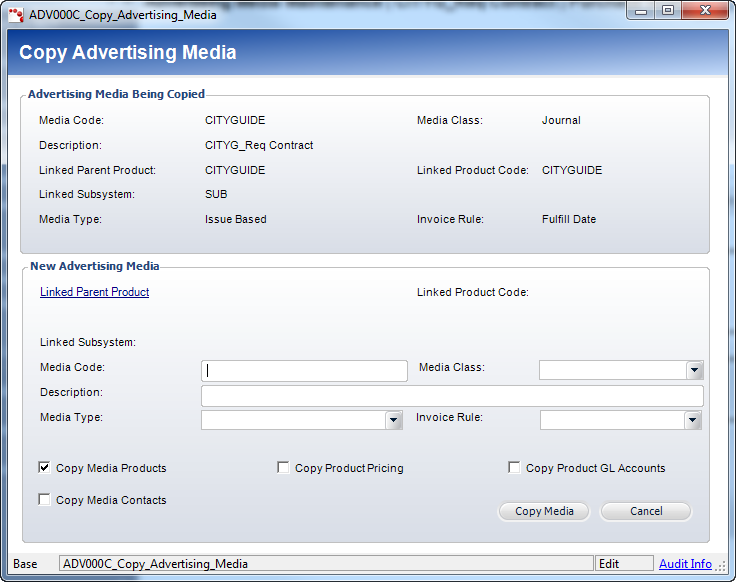Click the Base status bar label
This screenshot has width=736, height=582.
[25, 564]
